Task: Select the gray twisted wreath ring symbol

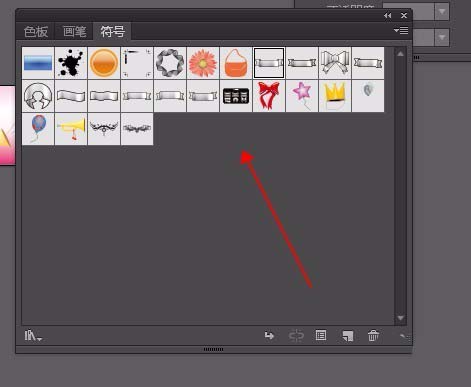Action: click(x=170, y=63)
